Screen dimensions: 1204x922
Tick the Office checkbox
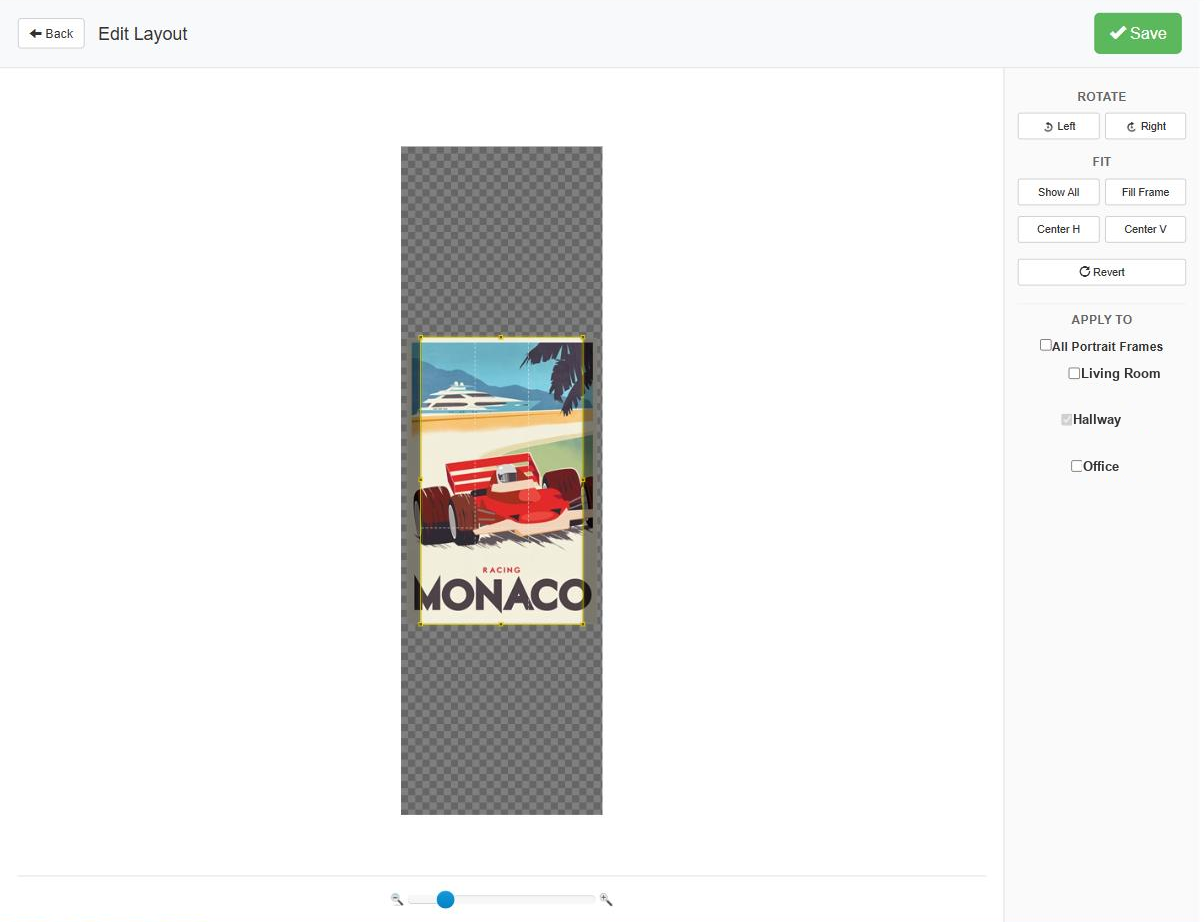tap(1077, 466)
